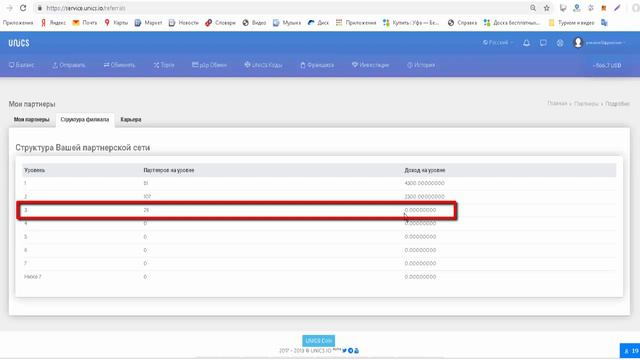Viewport: 640px width, 360px height.
Task: Open the Видео bookmark
Action: (x=254, y=23)
